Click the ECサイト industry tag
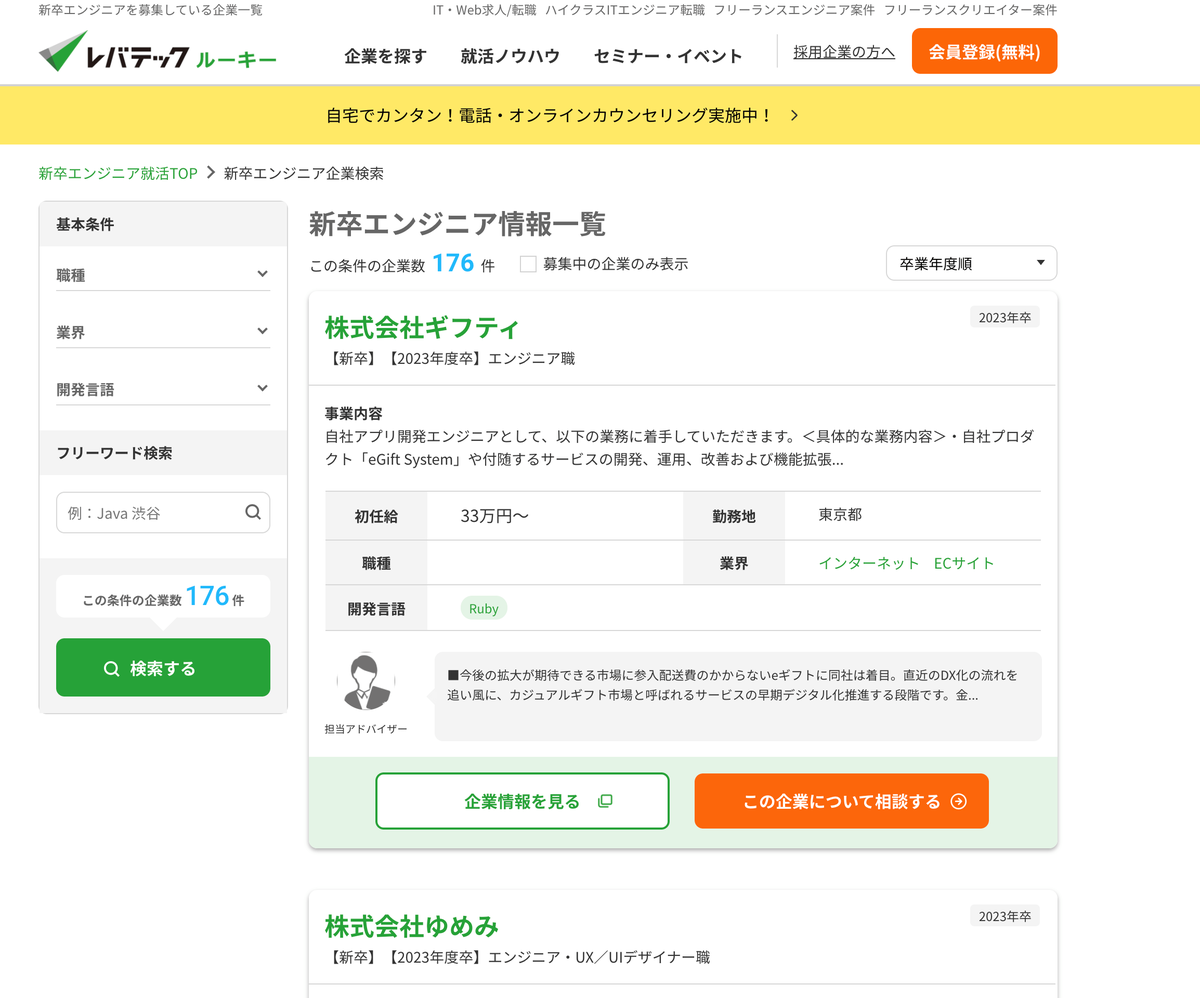Image resolution: width=1200 pixels, height=998 pixels. click(964, 563)
